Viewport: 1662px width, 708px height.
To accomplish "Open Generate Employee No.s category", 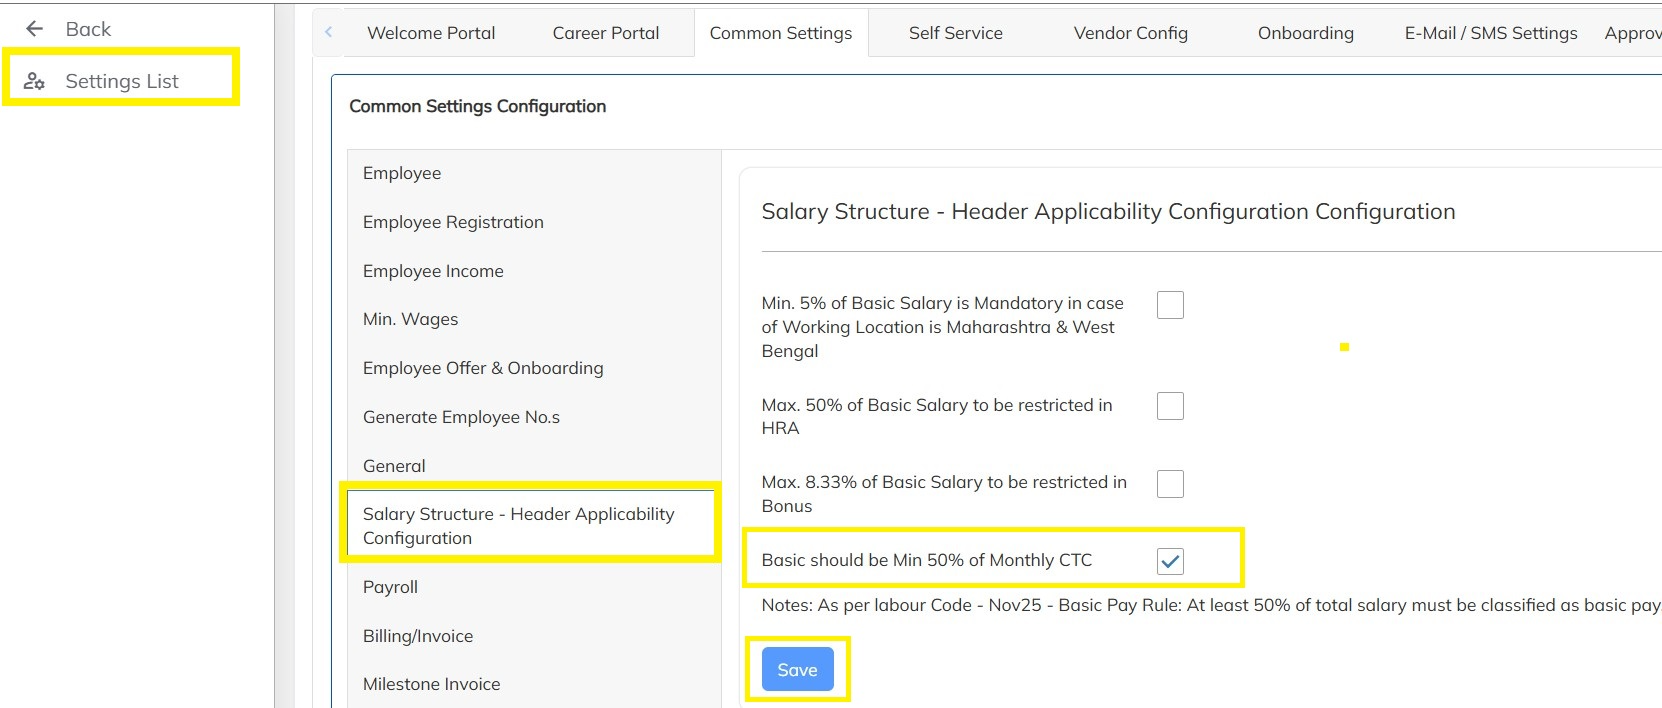I will tap(461, 417).
